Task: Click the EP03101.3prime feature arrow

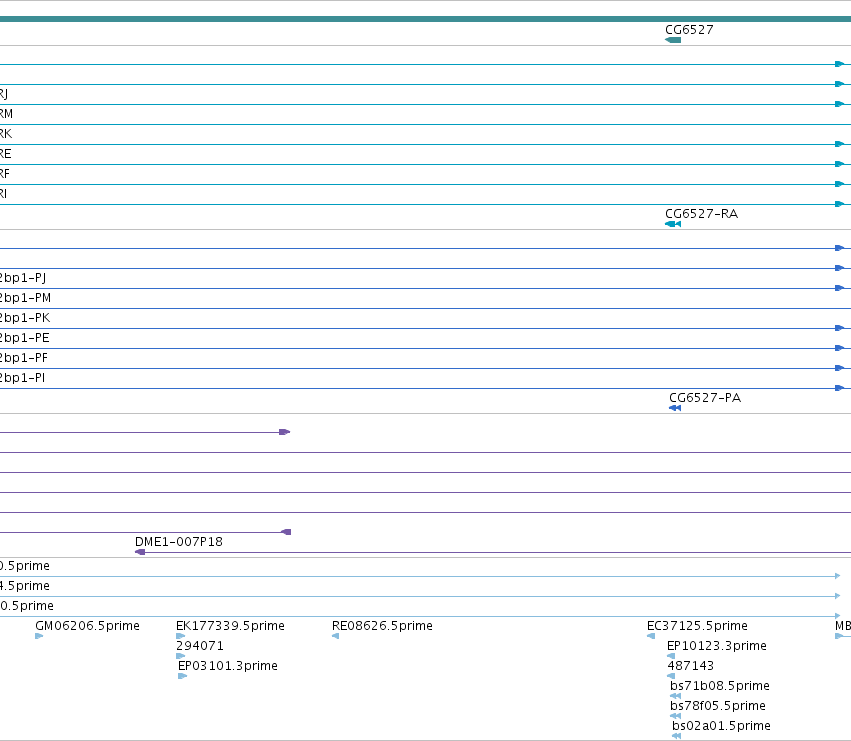Action: click(182, 676)
